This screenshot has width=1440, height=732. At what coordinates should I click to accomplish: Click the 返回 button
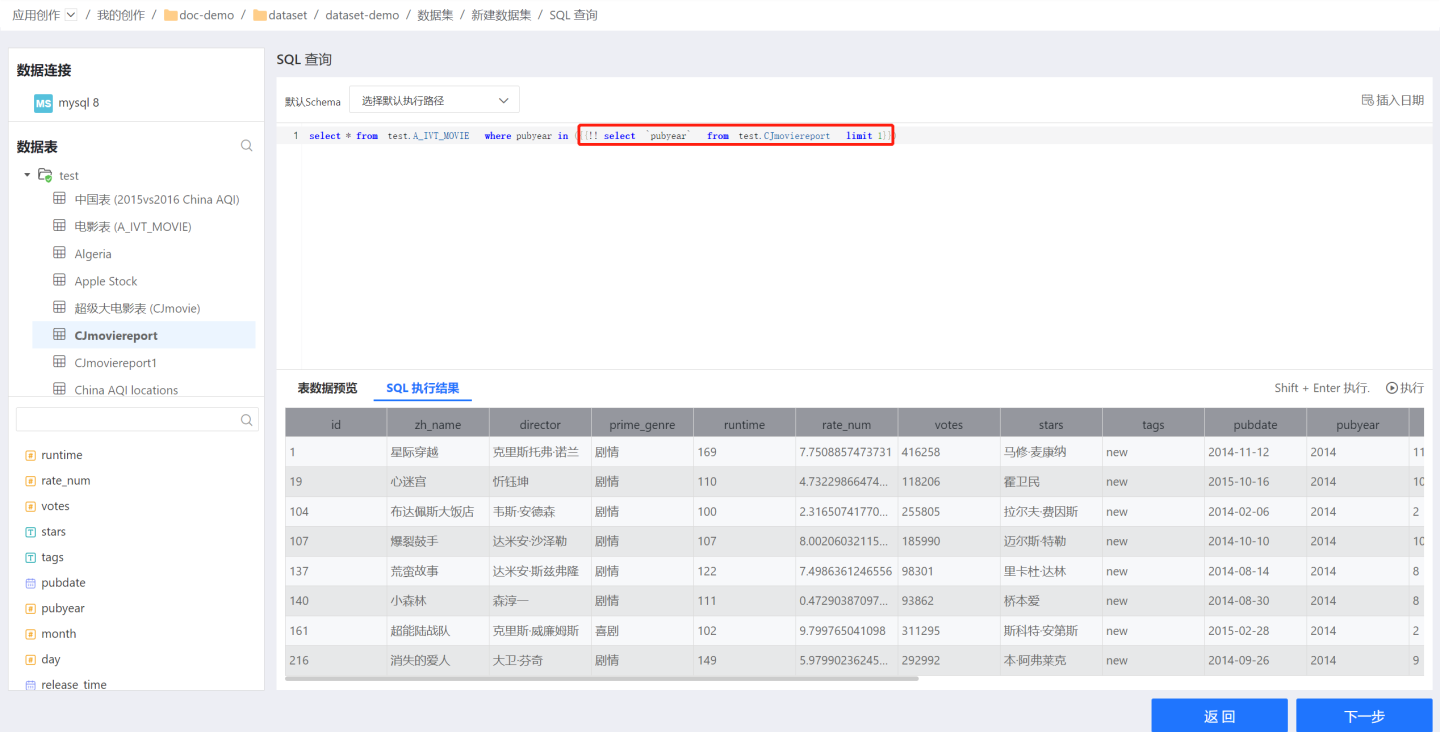[1219, 716]
